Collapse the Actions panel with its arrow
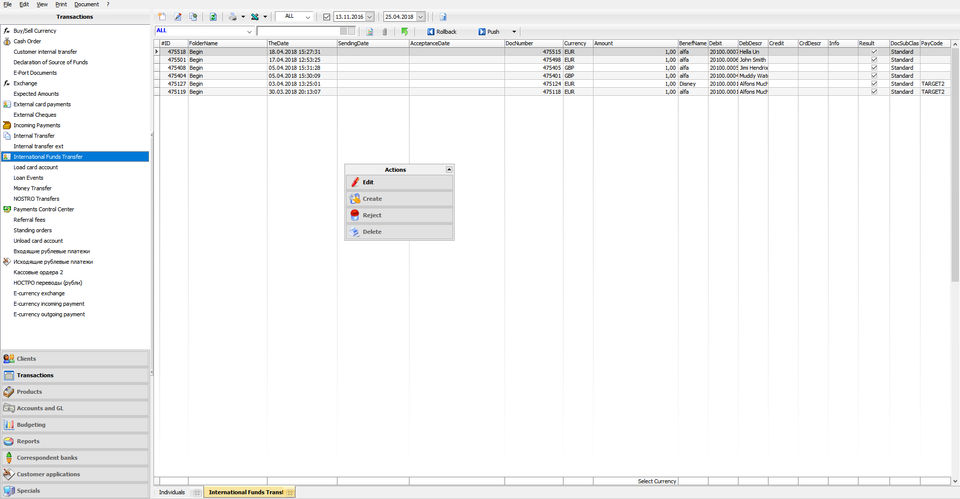 (x=449, y=170)
